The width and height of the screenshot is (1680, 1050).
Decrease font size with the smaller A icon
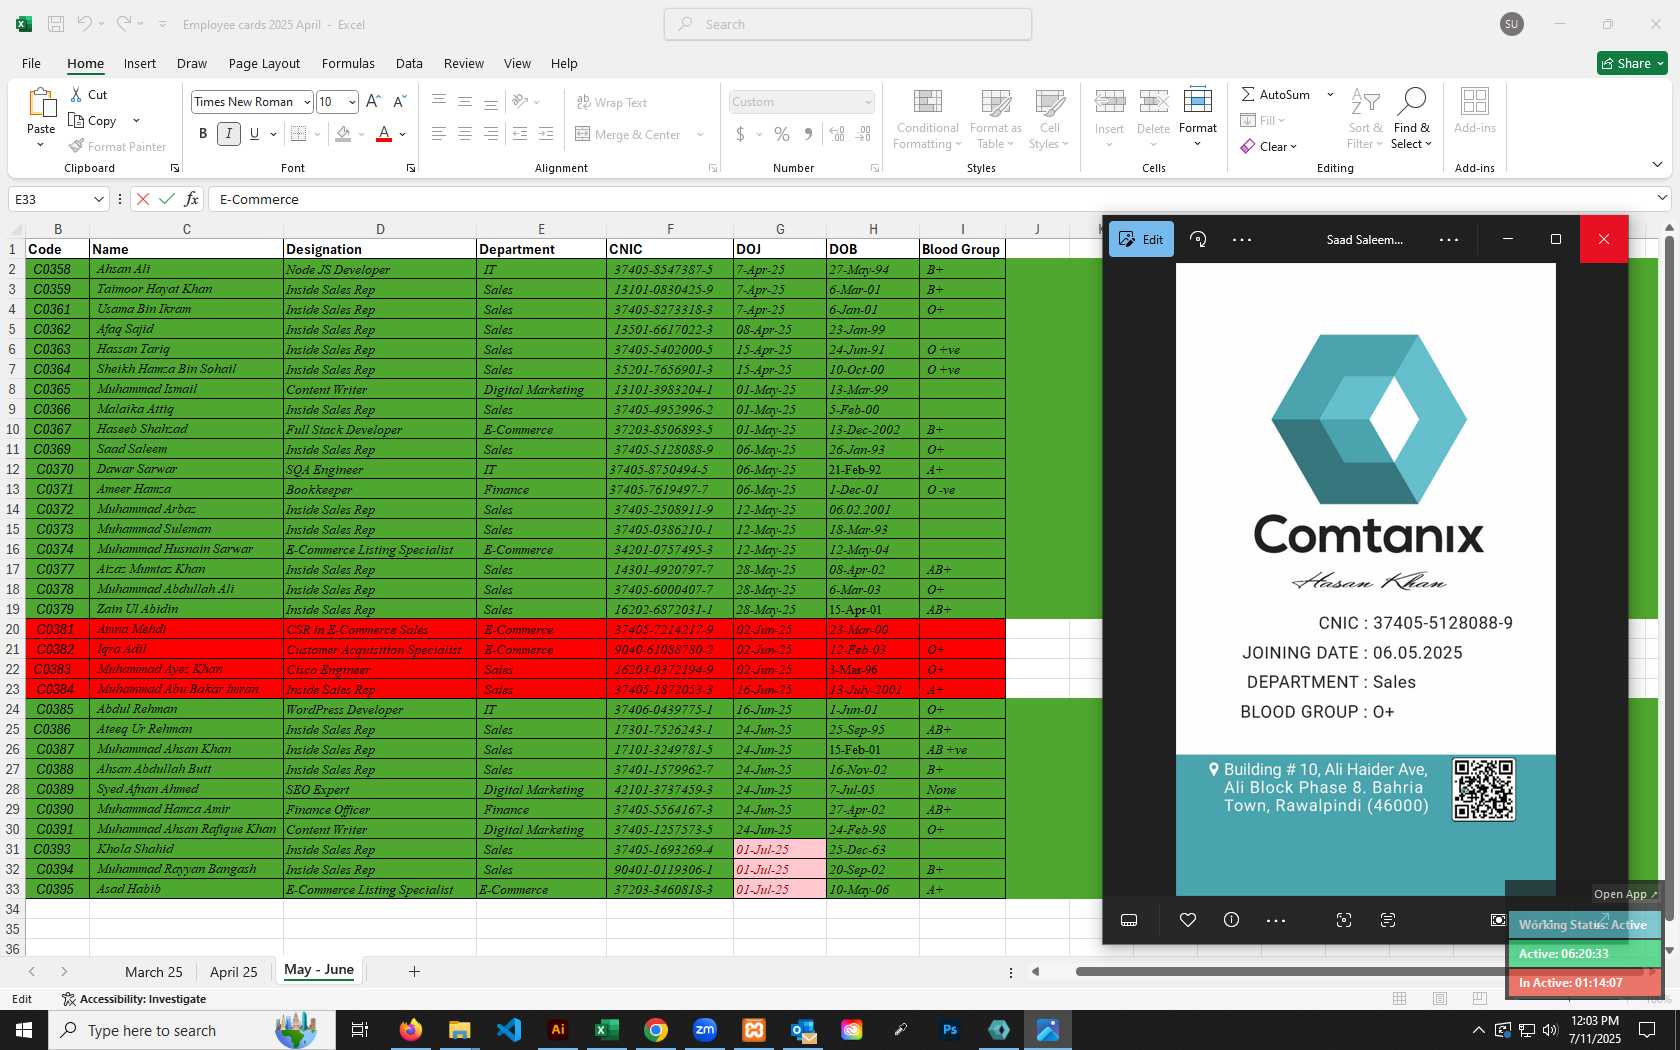pyautogui.click(x=399, y=101)
